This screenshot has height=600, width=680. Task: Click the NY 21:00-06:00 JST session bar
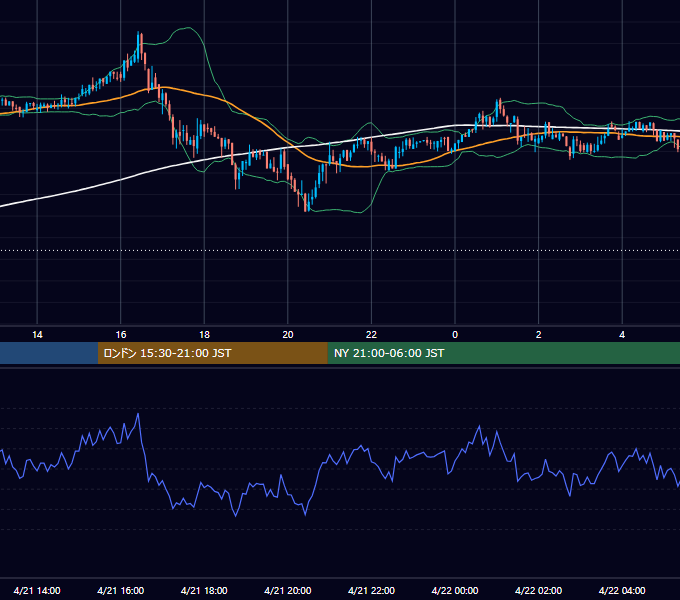(x=503, y=353)
